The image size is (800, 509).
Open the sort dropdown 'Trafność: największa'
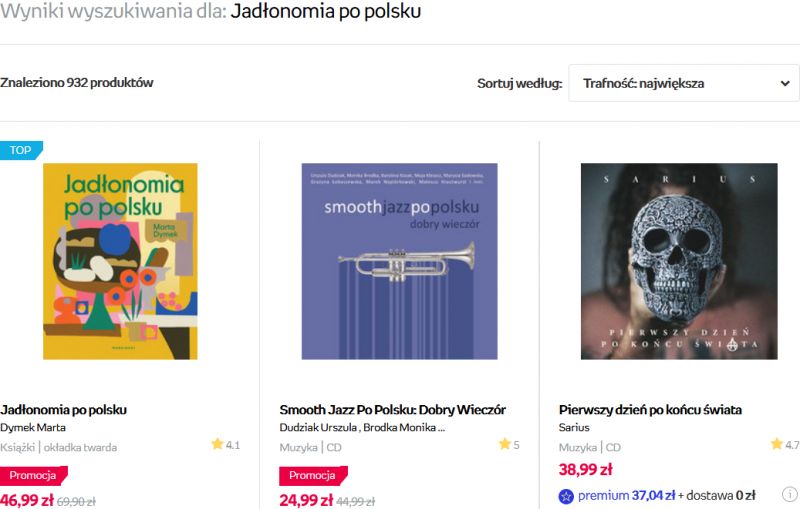(684, 83)
